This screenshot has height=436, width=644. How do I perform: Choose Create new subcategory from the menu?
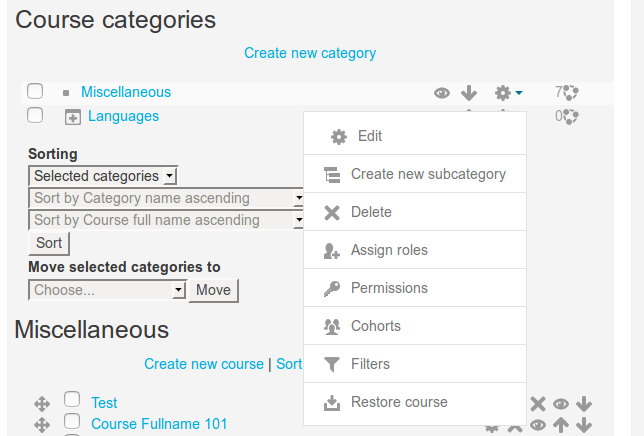pyautogui.click(x=415, y=174)
